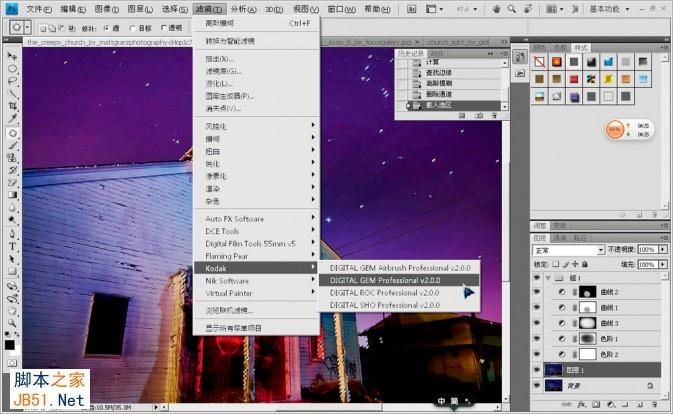Click the delete state trash icon in History panel
The height and width of the screenshot is (414, 673).
point(494,115)
